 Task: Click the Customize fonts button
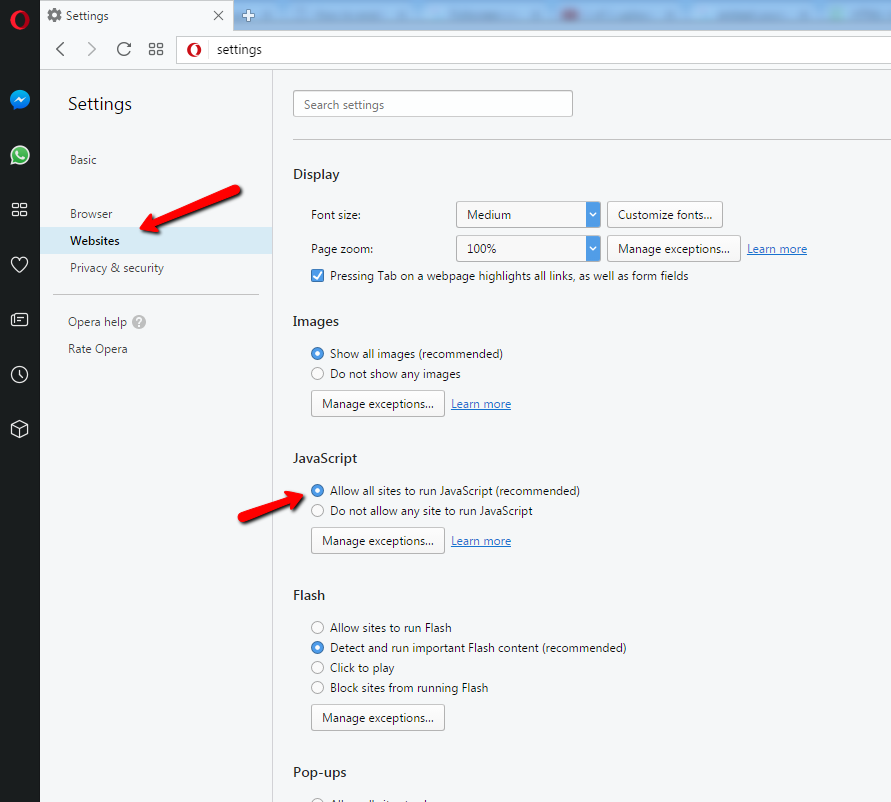[665, 215]
